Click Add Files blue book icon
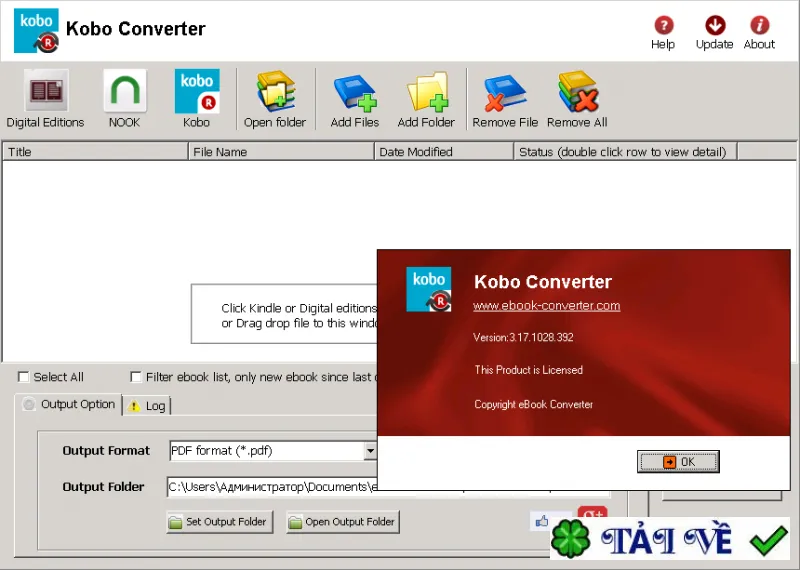Viewport: 800px width, 570px height. coord(355,99)
